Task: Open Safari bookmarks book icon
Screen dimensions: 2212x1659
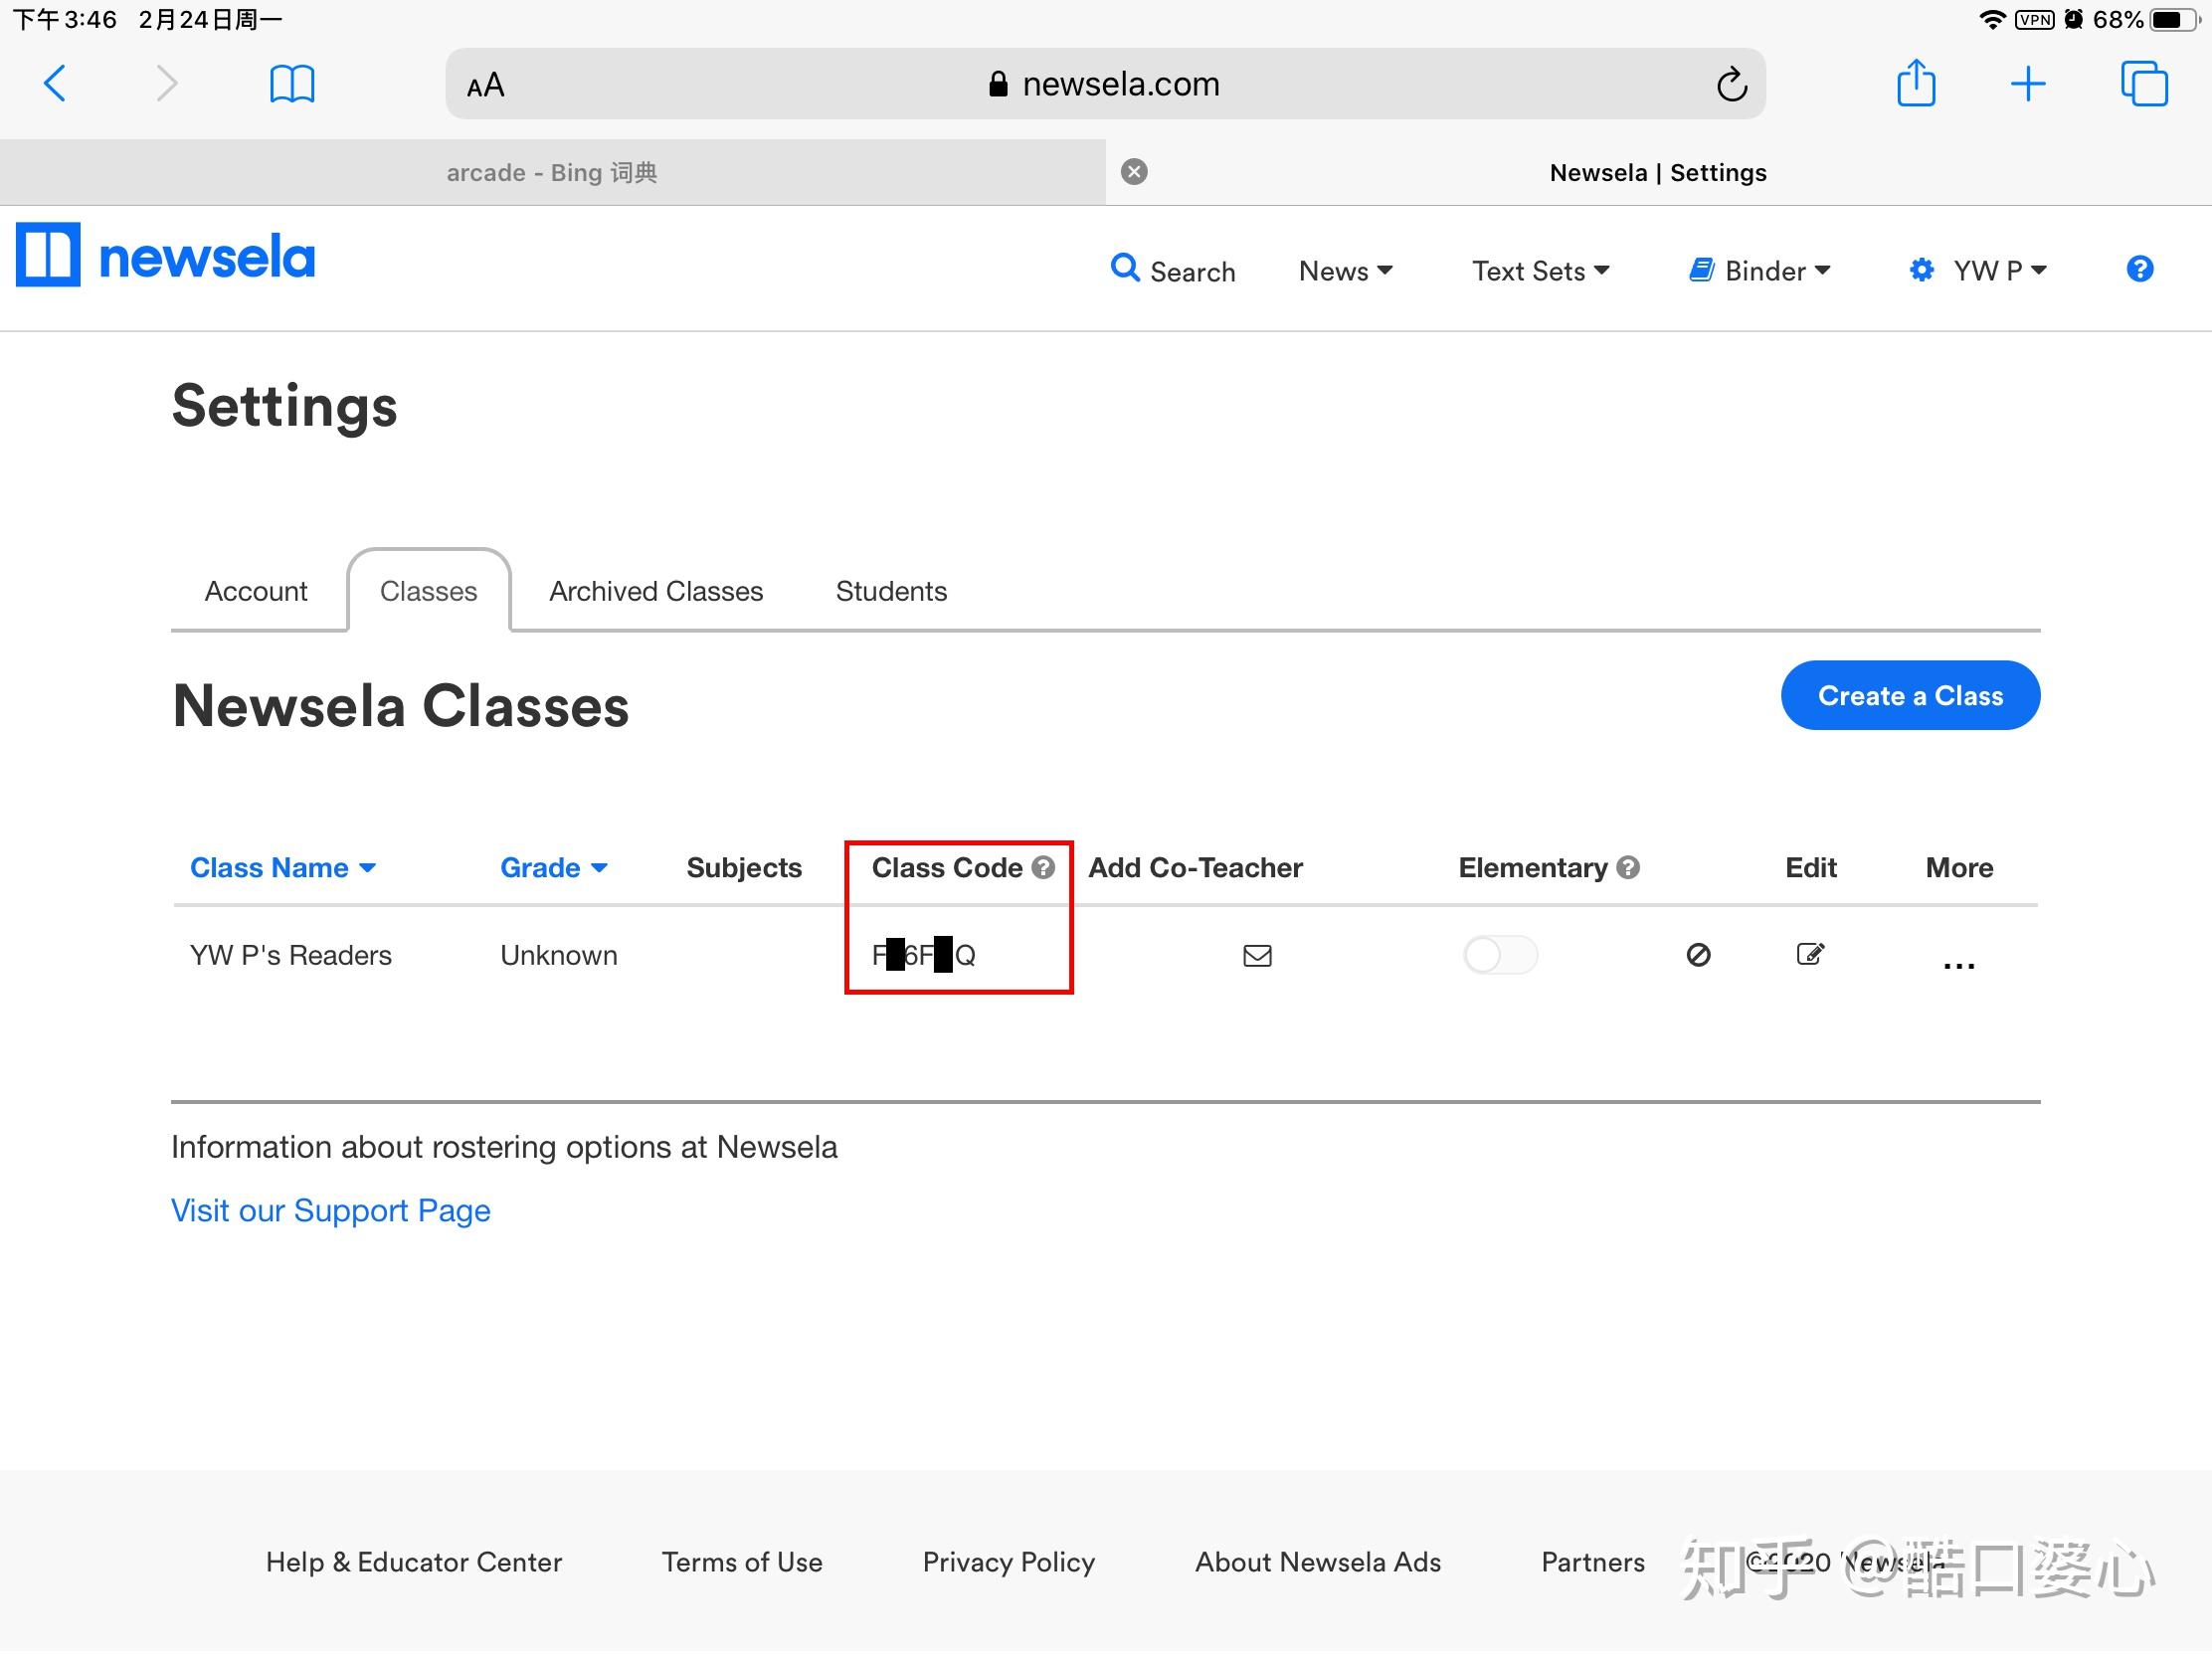Action: pyautogui.click(x=292, y=83)
